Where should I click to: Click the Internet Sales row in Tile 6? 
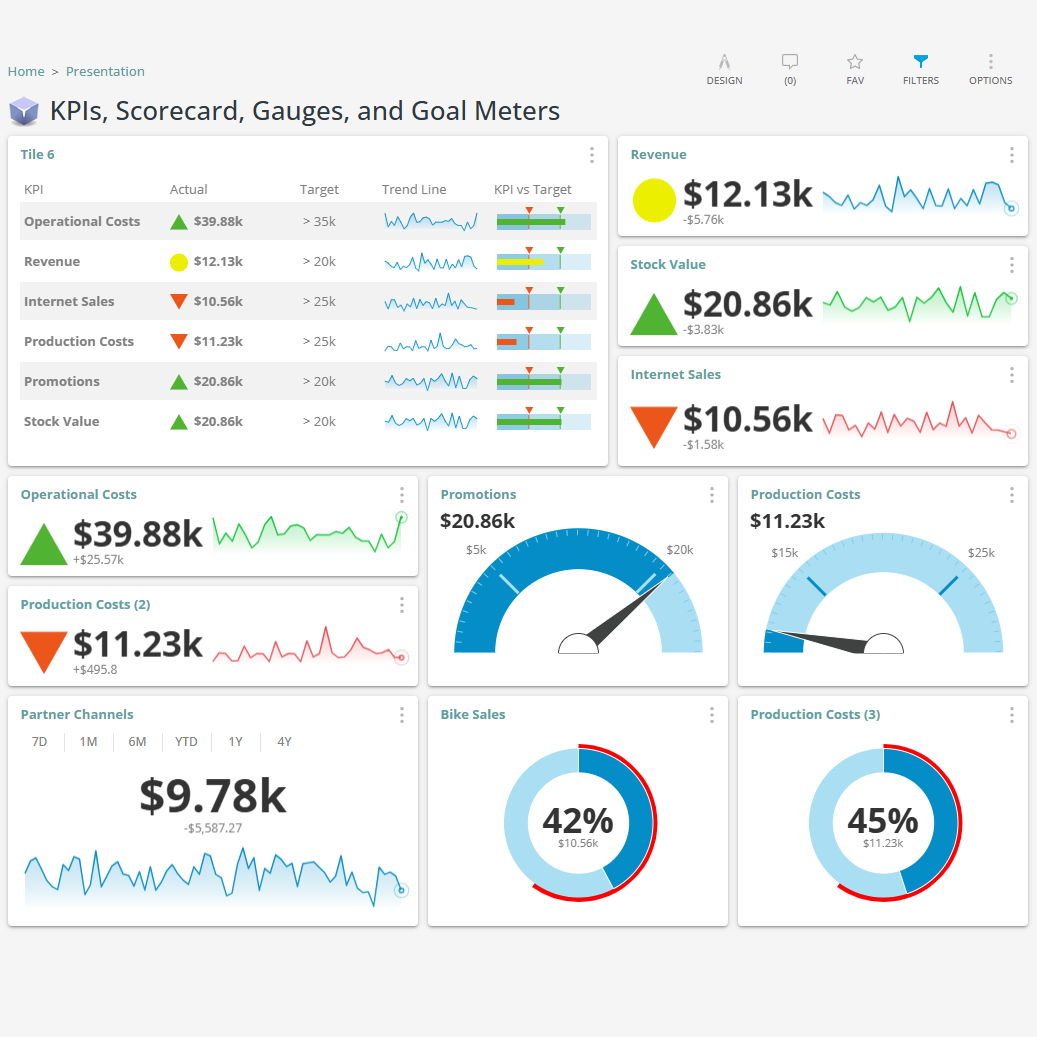(69, 302)
